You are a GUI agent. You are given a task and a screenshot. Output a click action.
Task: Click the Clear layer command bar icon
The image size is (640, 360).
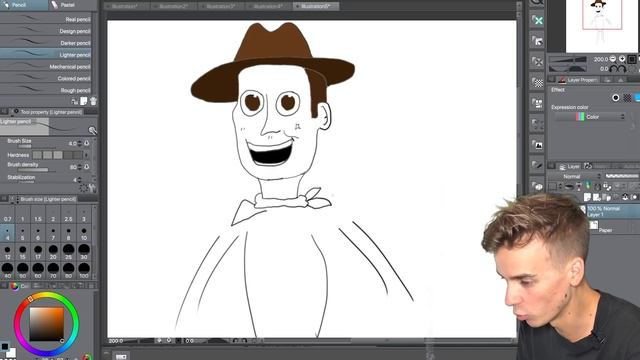(x=538, y=20)
